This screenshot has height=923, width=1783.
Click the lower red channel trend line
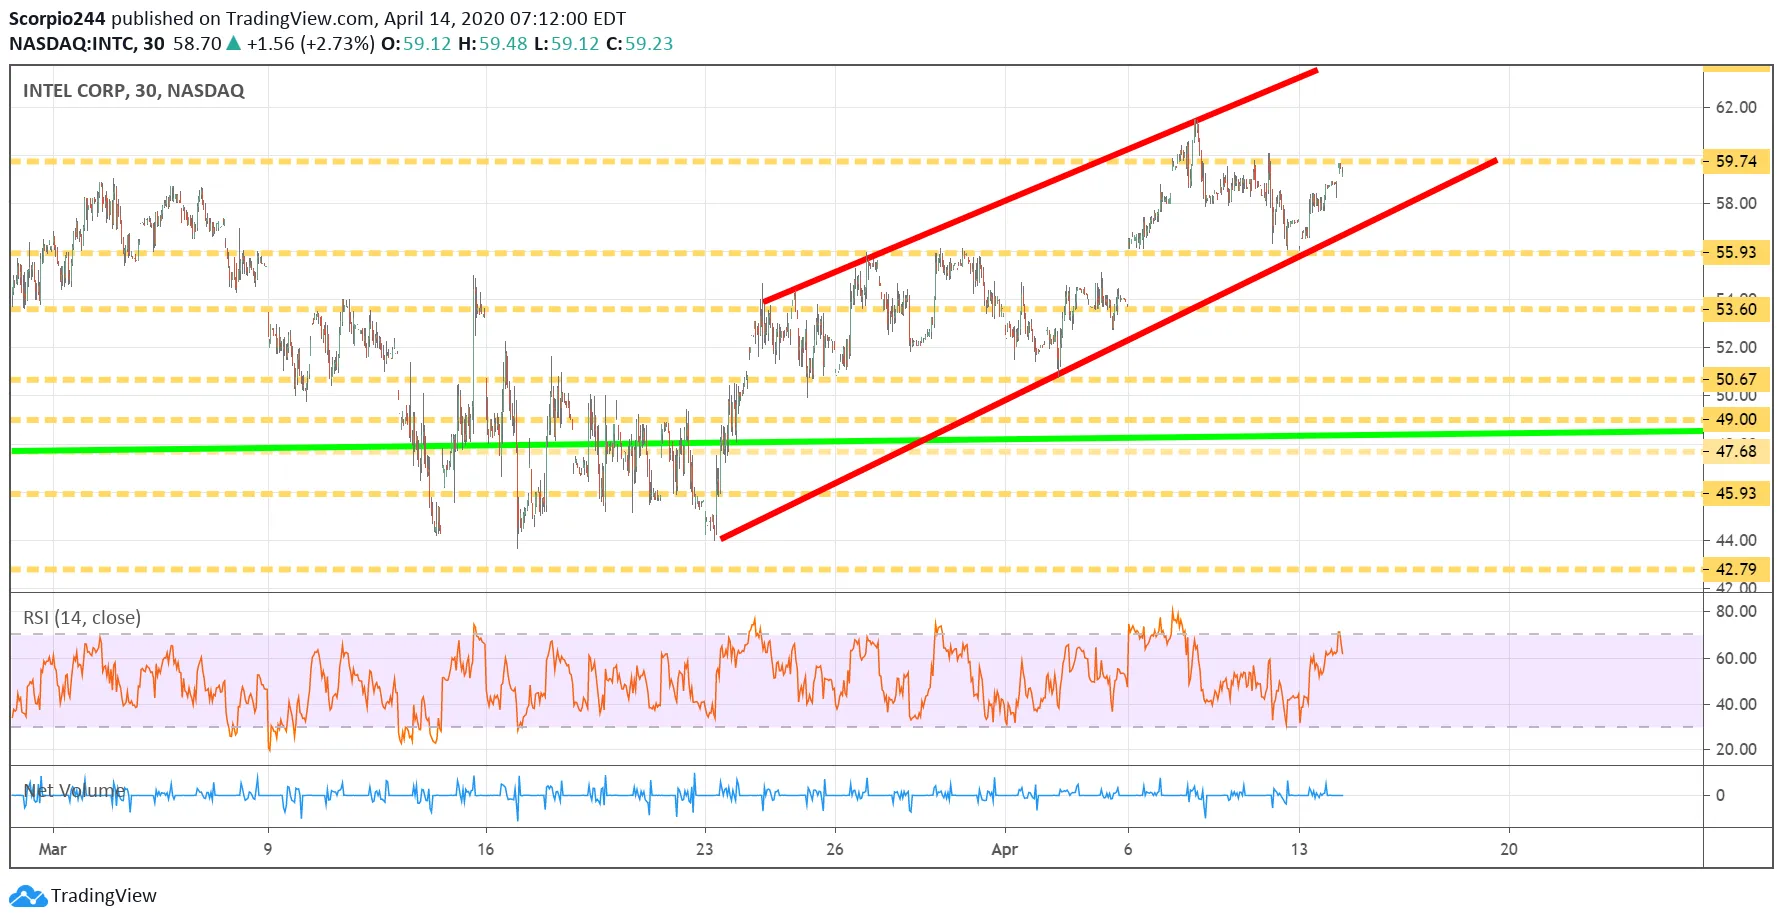(x=1108, y=349)
